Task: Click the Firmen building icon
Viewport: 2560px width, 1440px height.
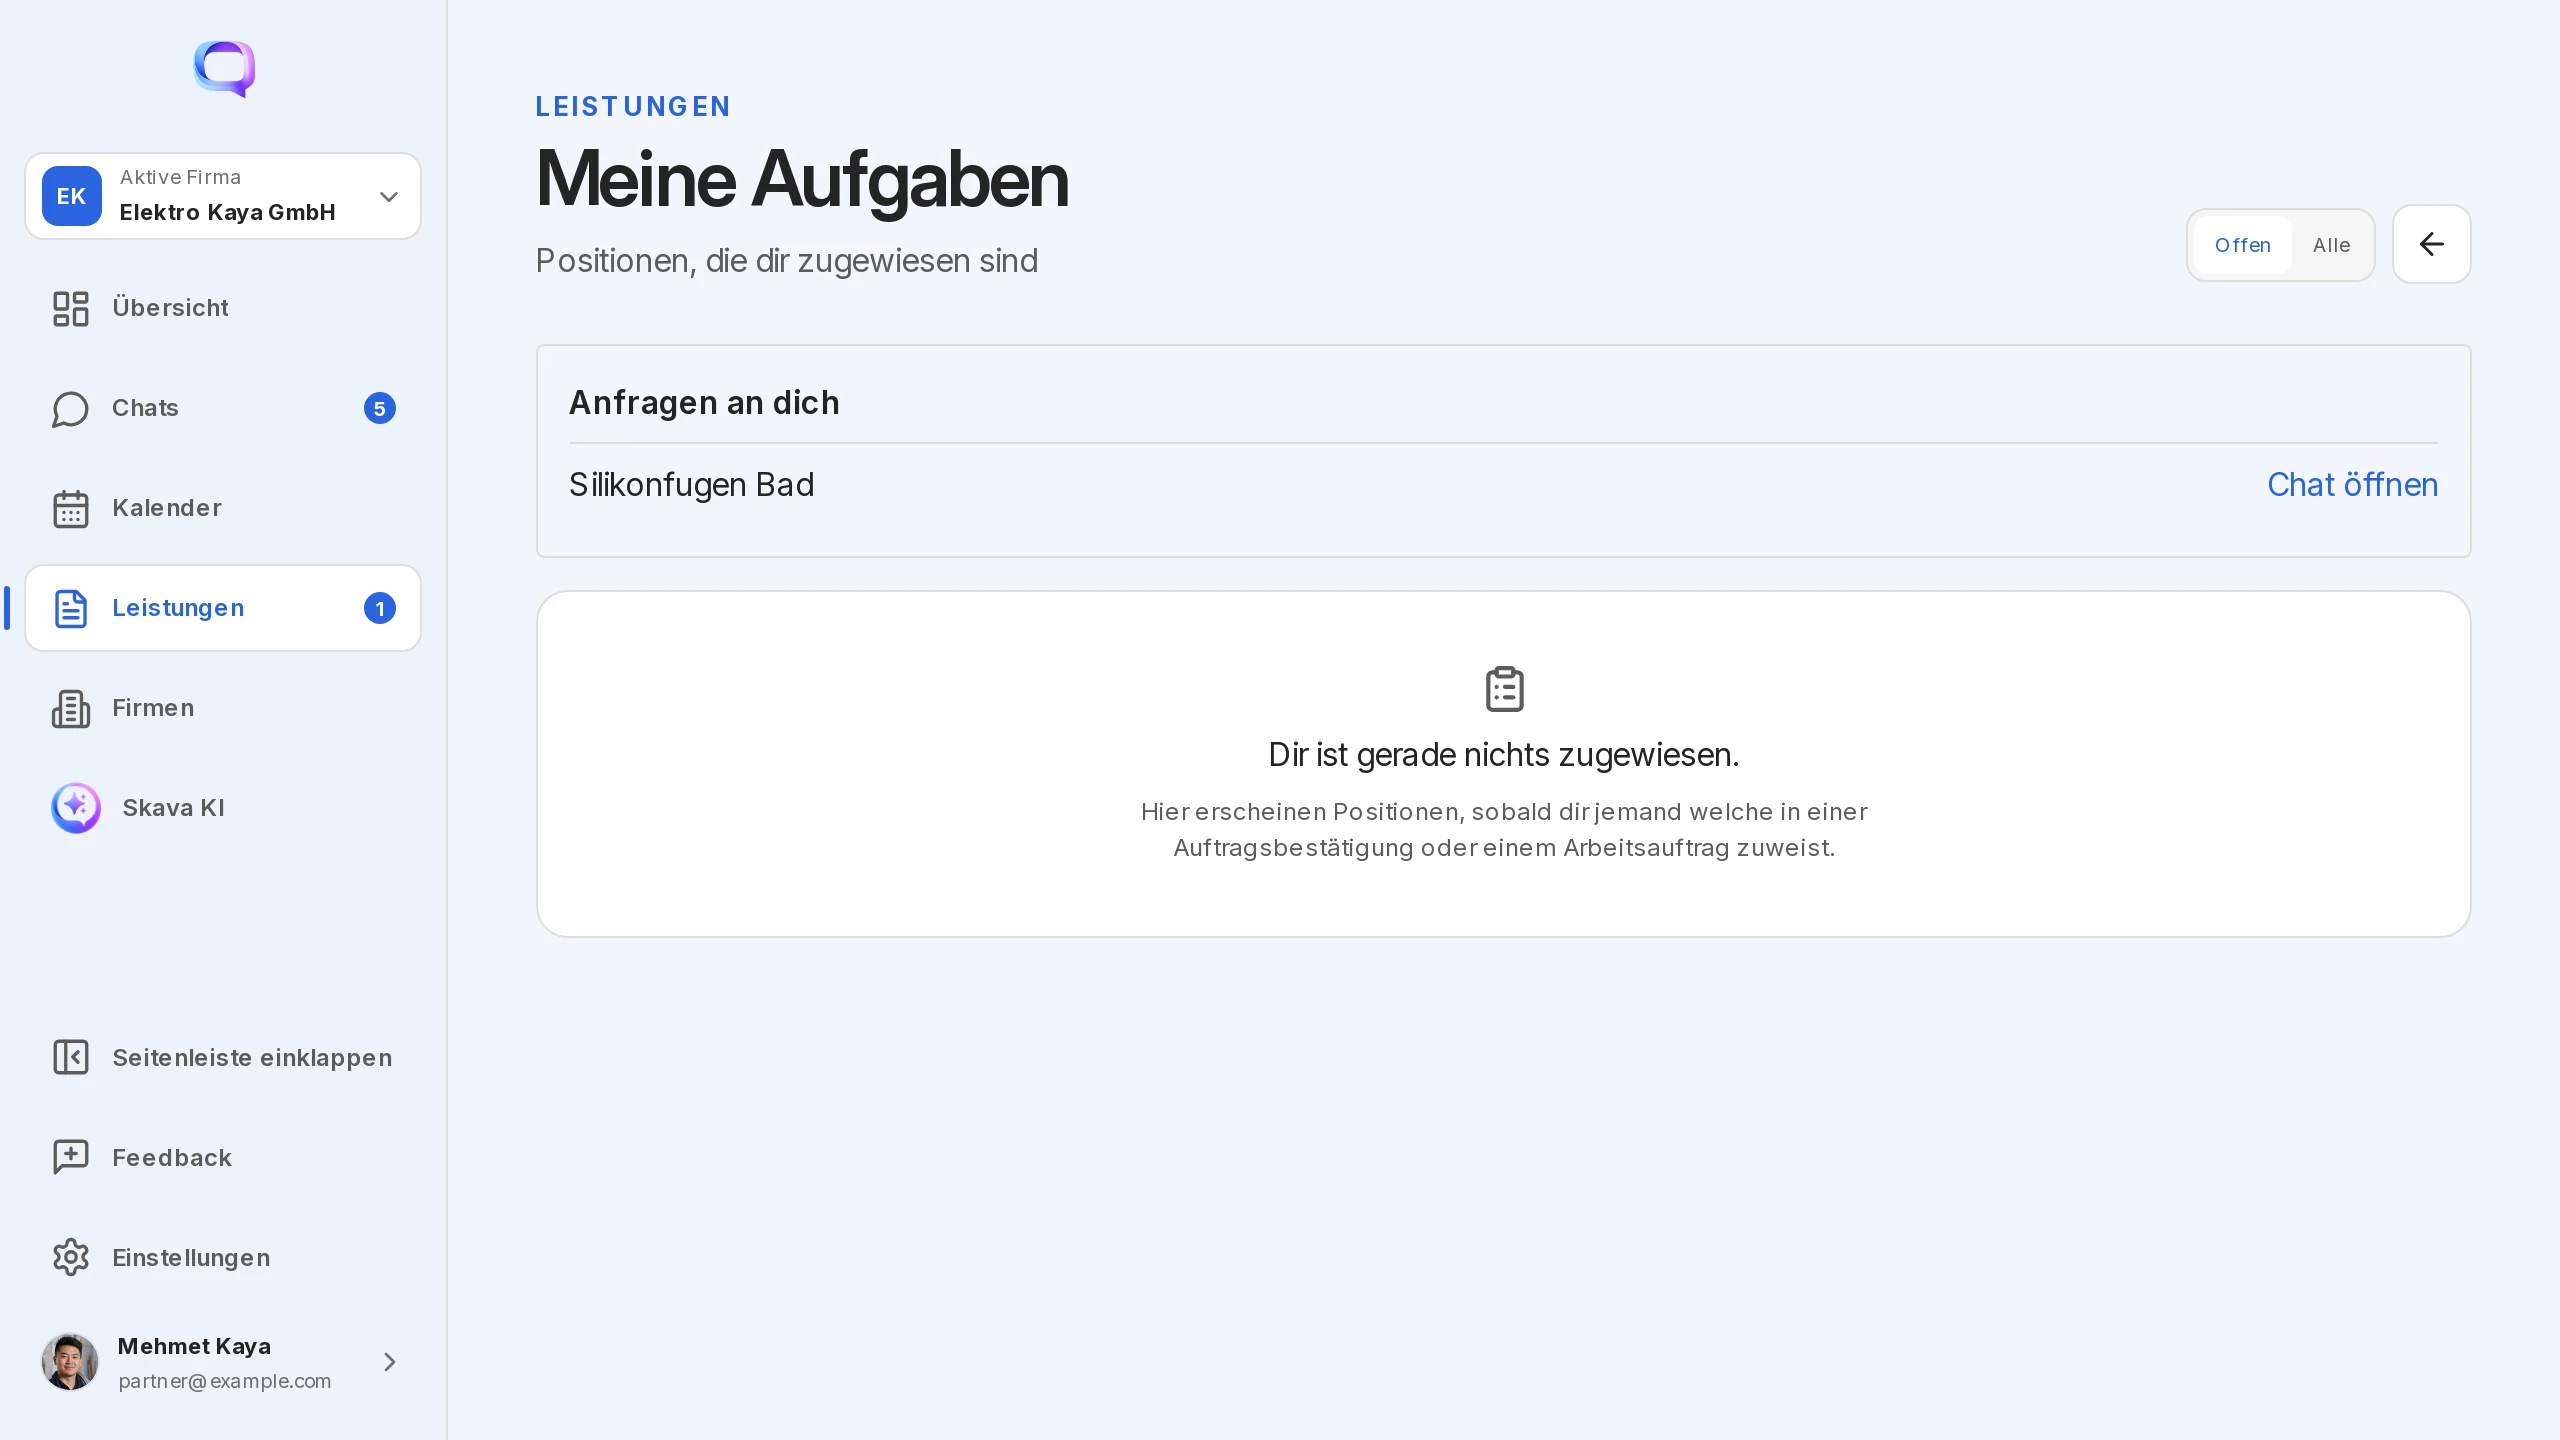Action: [71, 708]
